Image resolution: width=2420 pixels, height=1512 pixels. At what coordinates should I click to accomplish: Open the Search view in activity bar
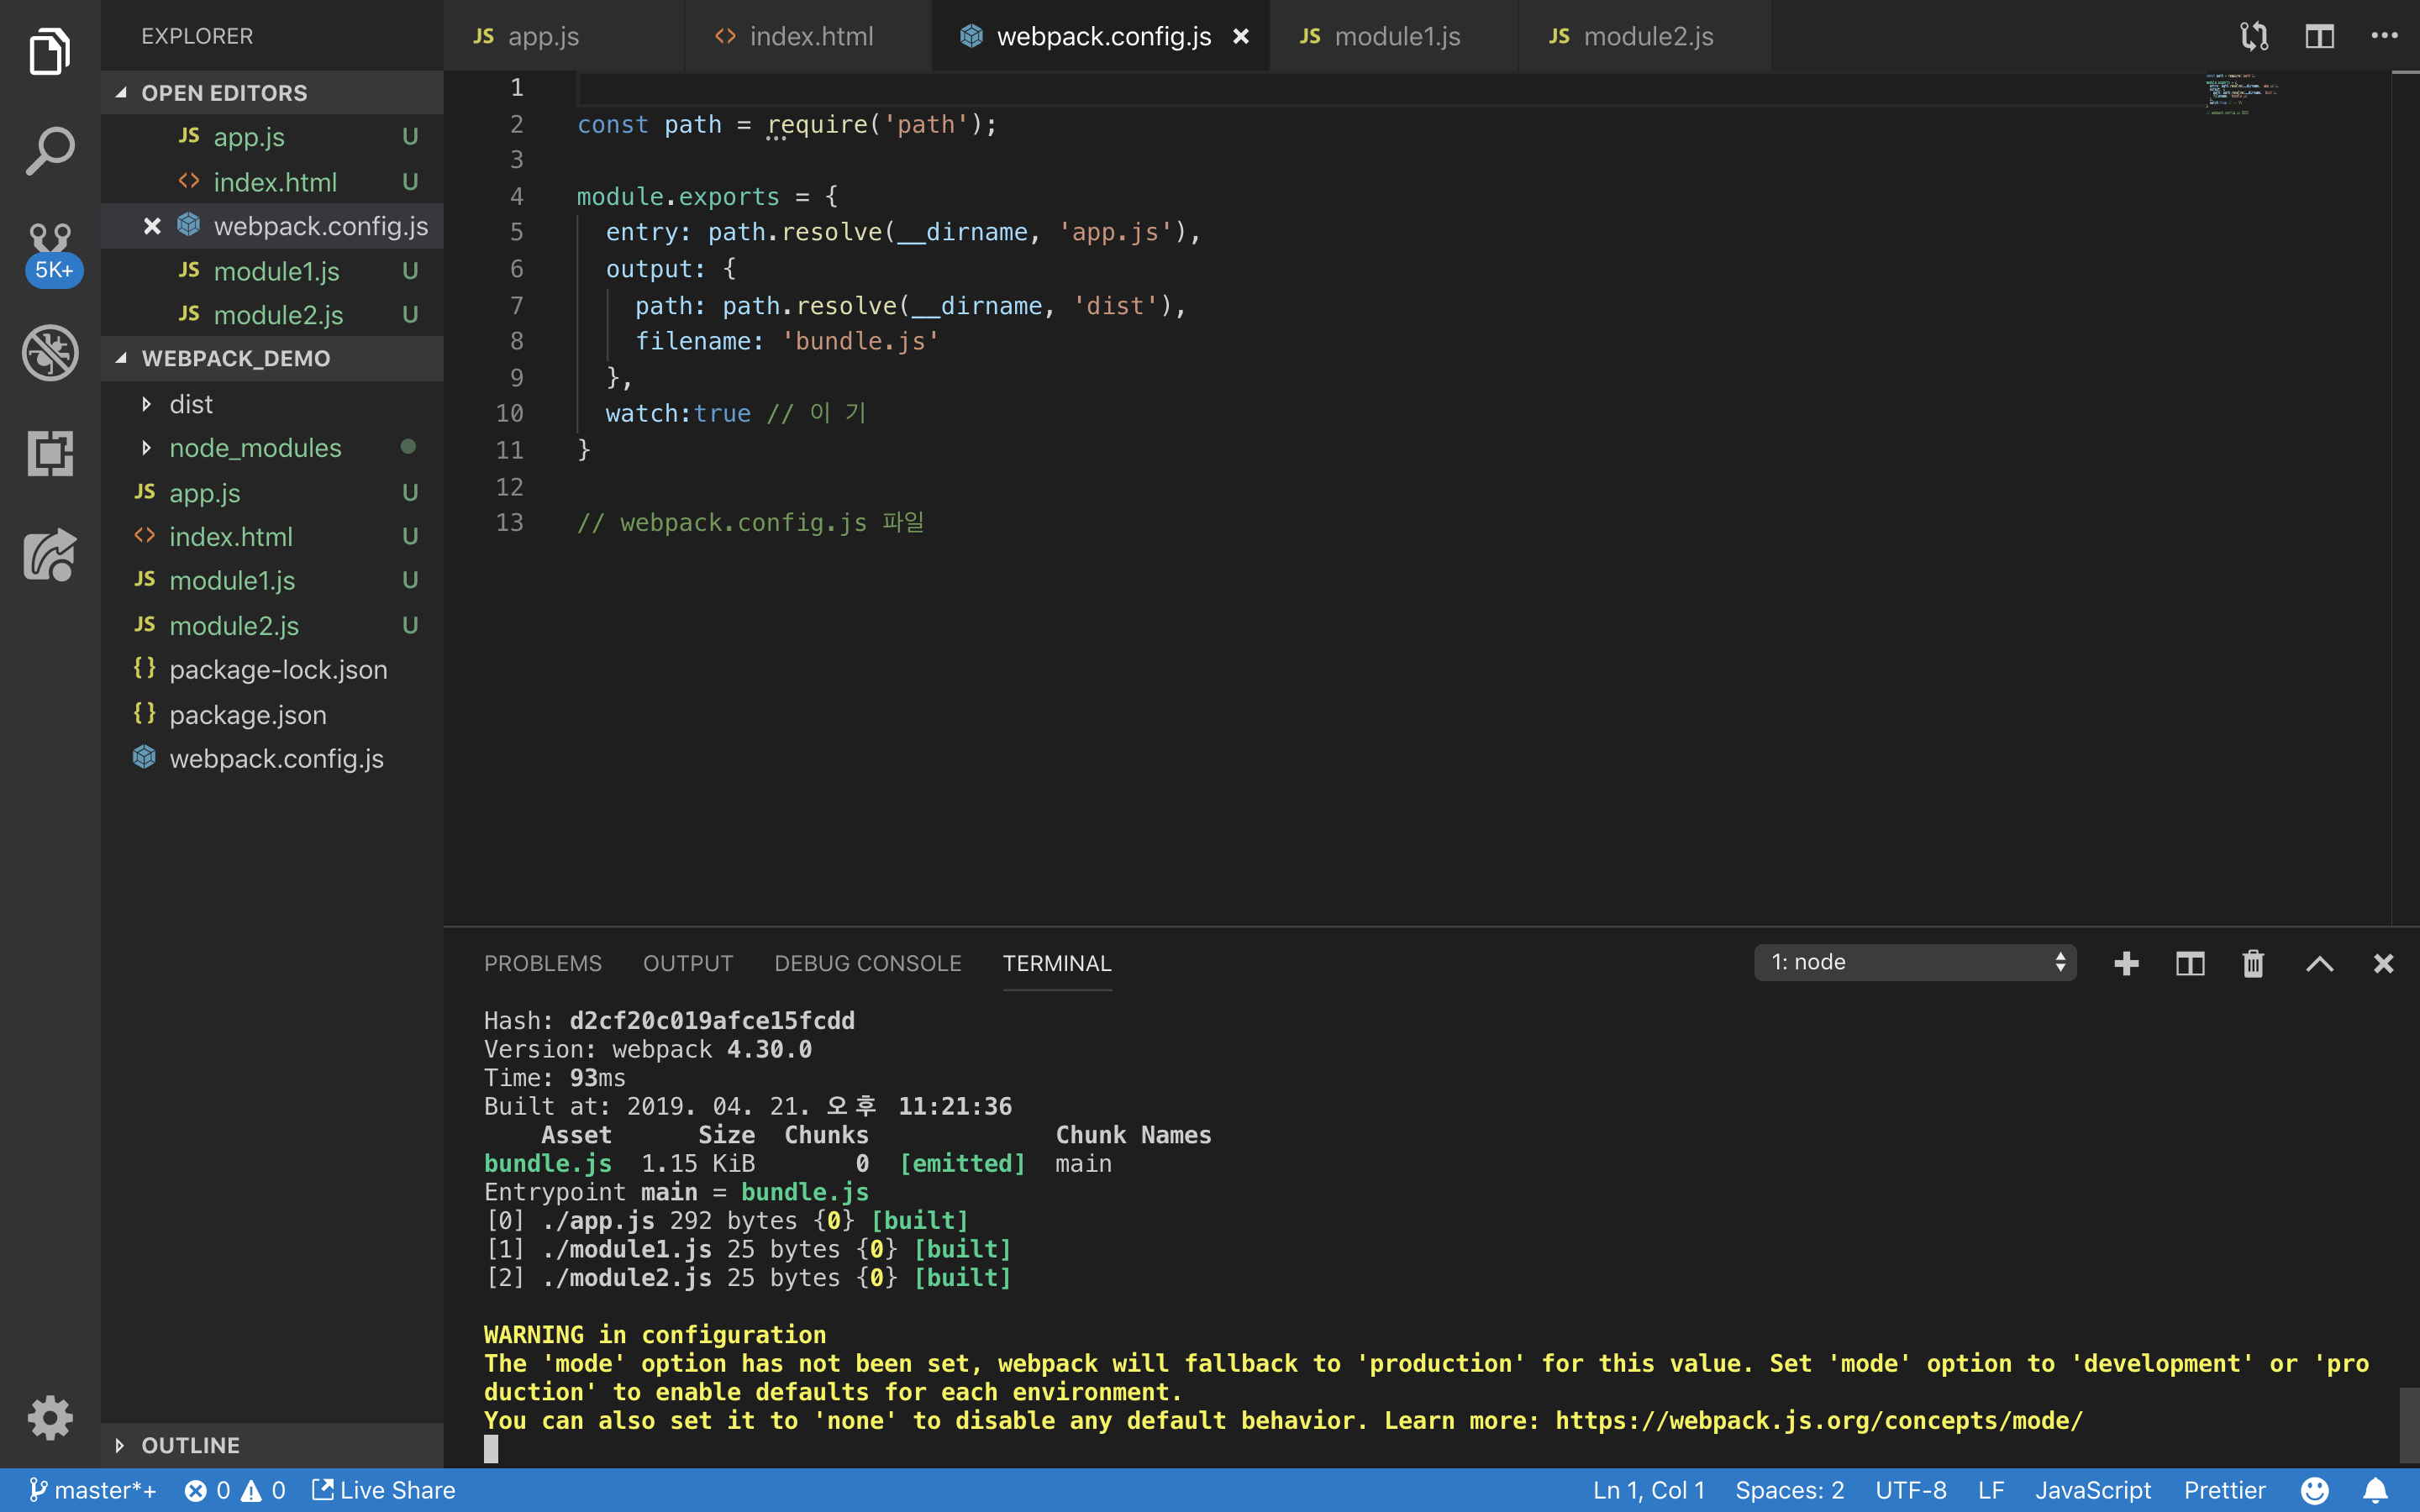click(50, 151)
